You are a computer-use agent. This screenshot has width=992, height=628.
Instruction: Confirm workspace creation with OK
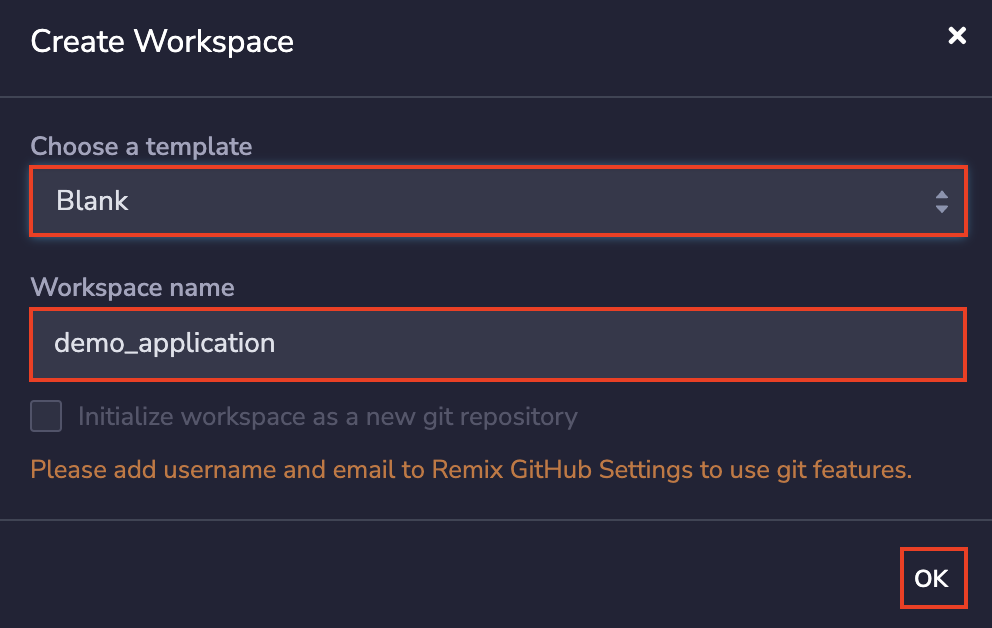click(932, 578)
